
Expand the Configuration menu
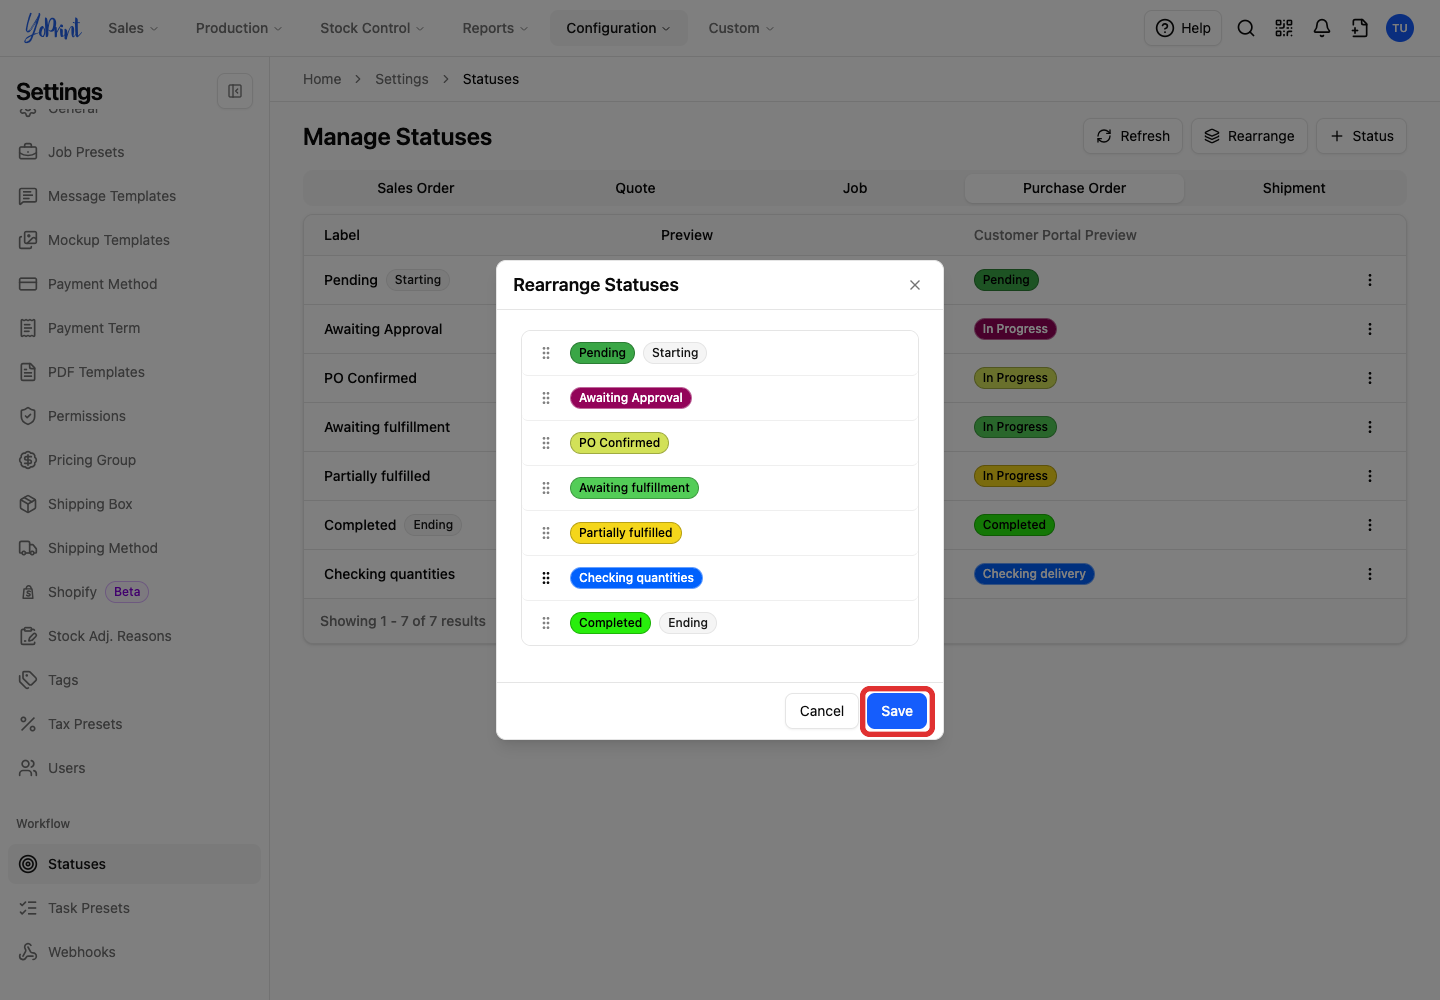click(618, 28)
